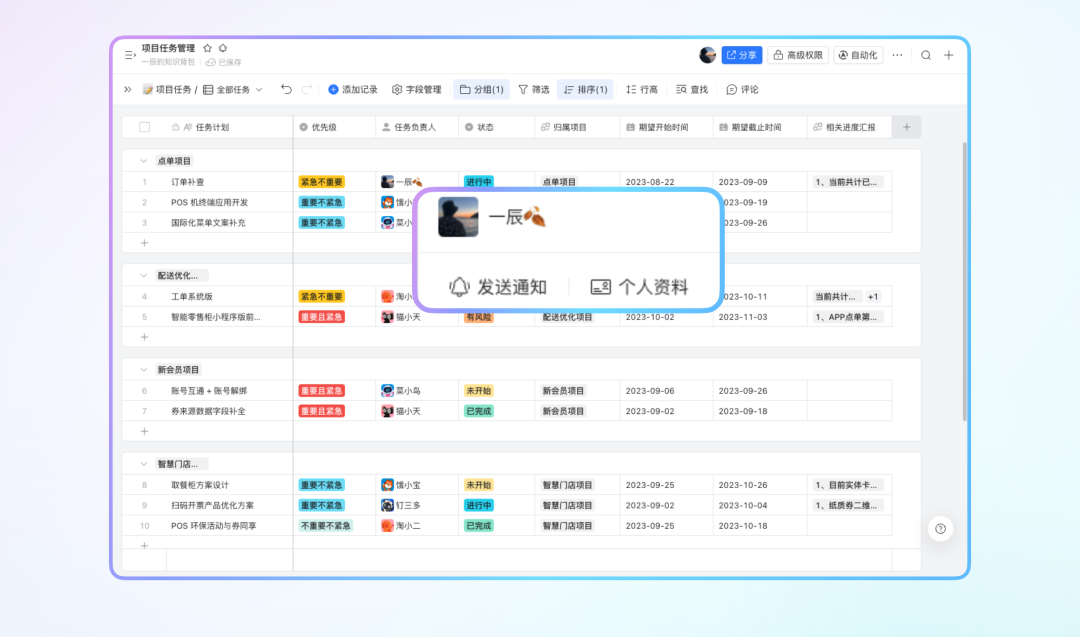Collapse the 新会员项目 group
This screenshot has width=1080, height=637.
[141, 369]
